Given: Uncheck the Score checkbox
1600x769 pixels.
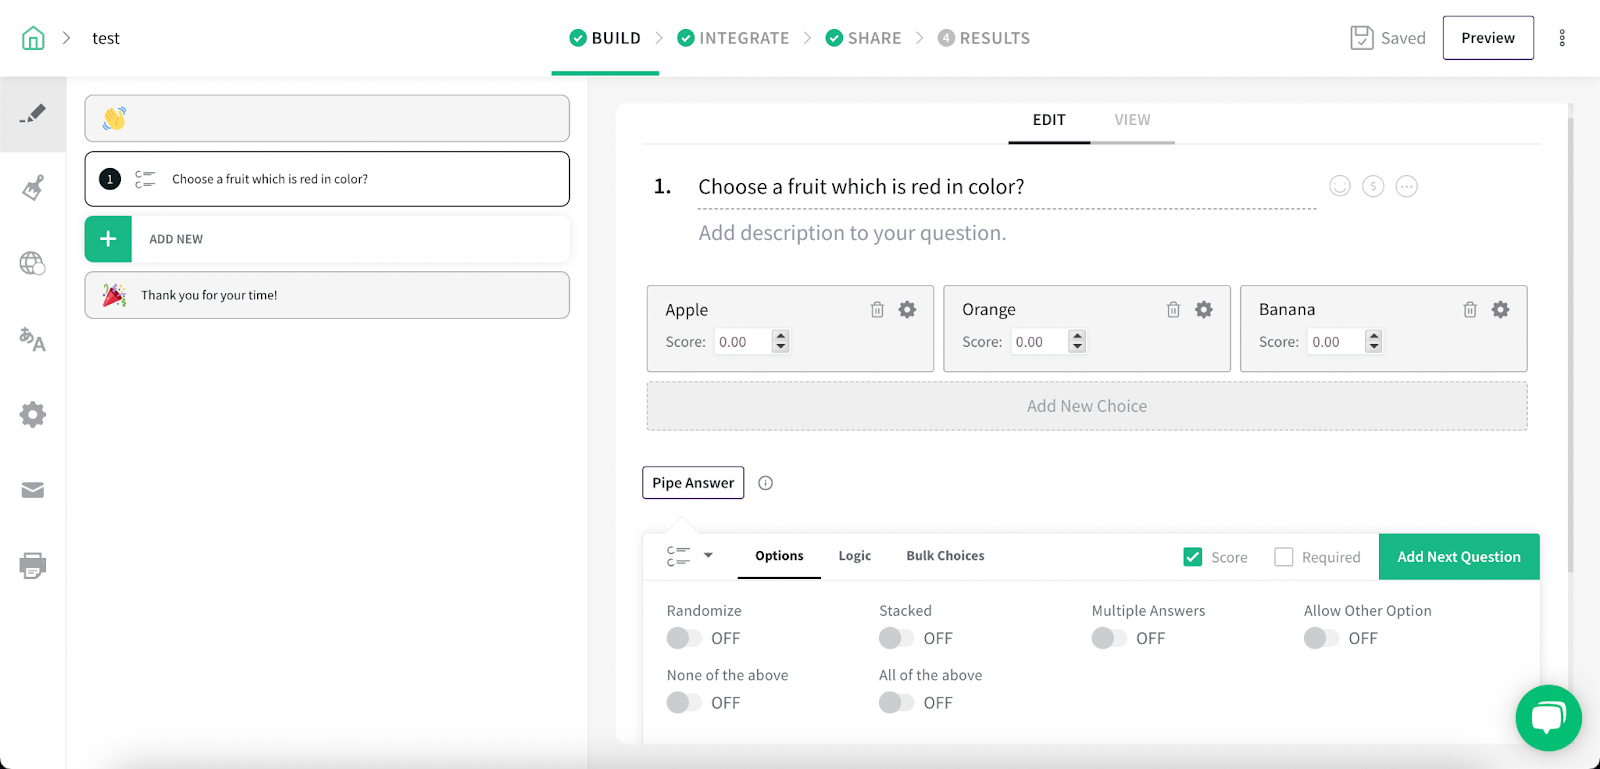Looking at the screenshot, I should (1192, 557).
